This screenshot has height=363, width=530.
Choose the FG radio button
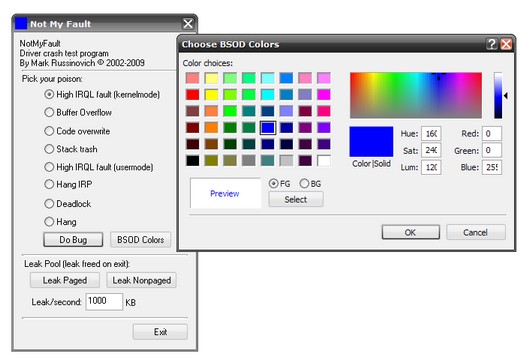[273, 184]
